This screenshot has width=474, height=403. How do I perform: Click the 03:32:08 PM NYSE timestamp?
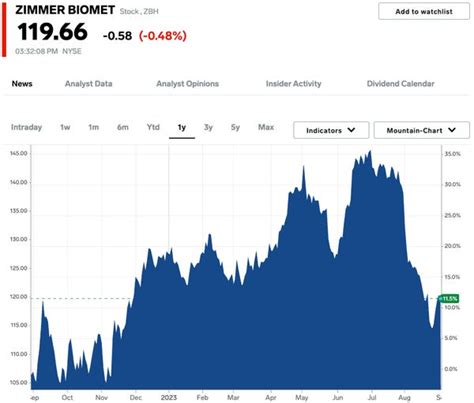pos(48,51)
